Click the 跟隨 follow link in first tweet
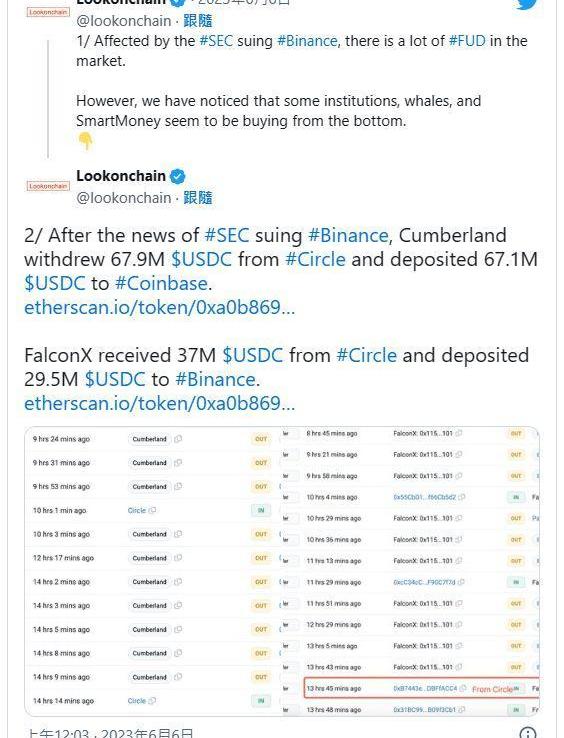564x738 pixels. pyautogui.click(x=198, y=21)
